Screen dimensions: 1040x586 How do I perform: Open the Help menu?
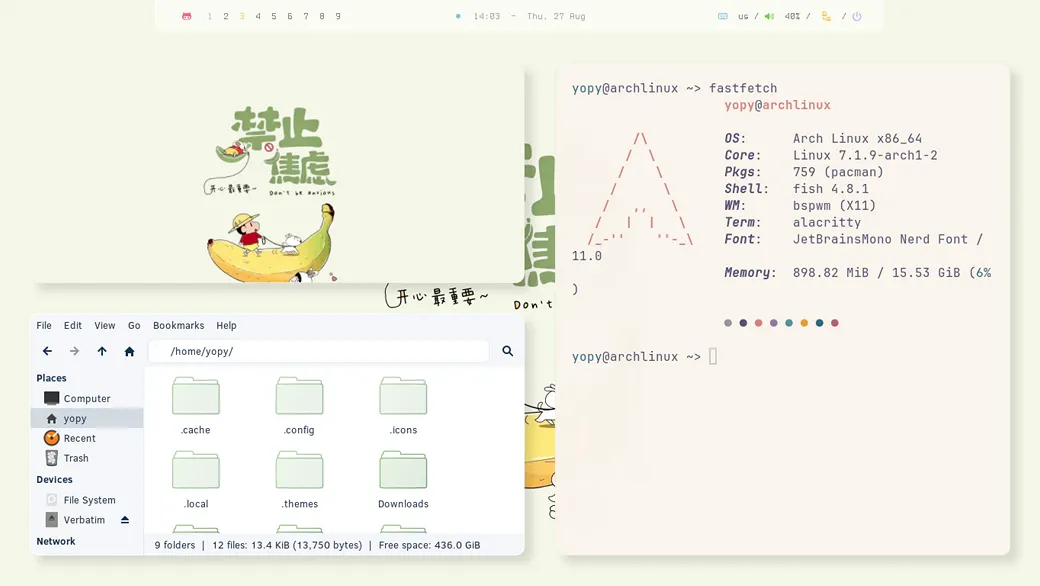click(x=226, y=325)
